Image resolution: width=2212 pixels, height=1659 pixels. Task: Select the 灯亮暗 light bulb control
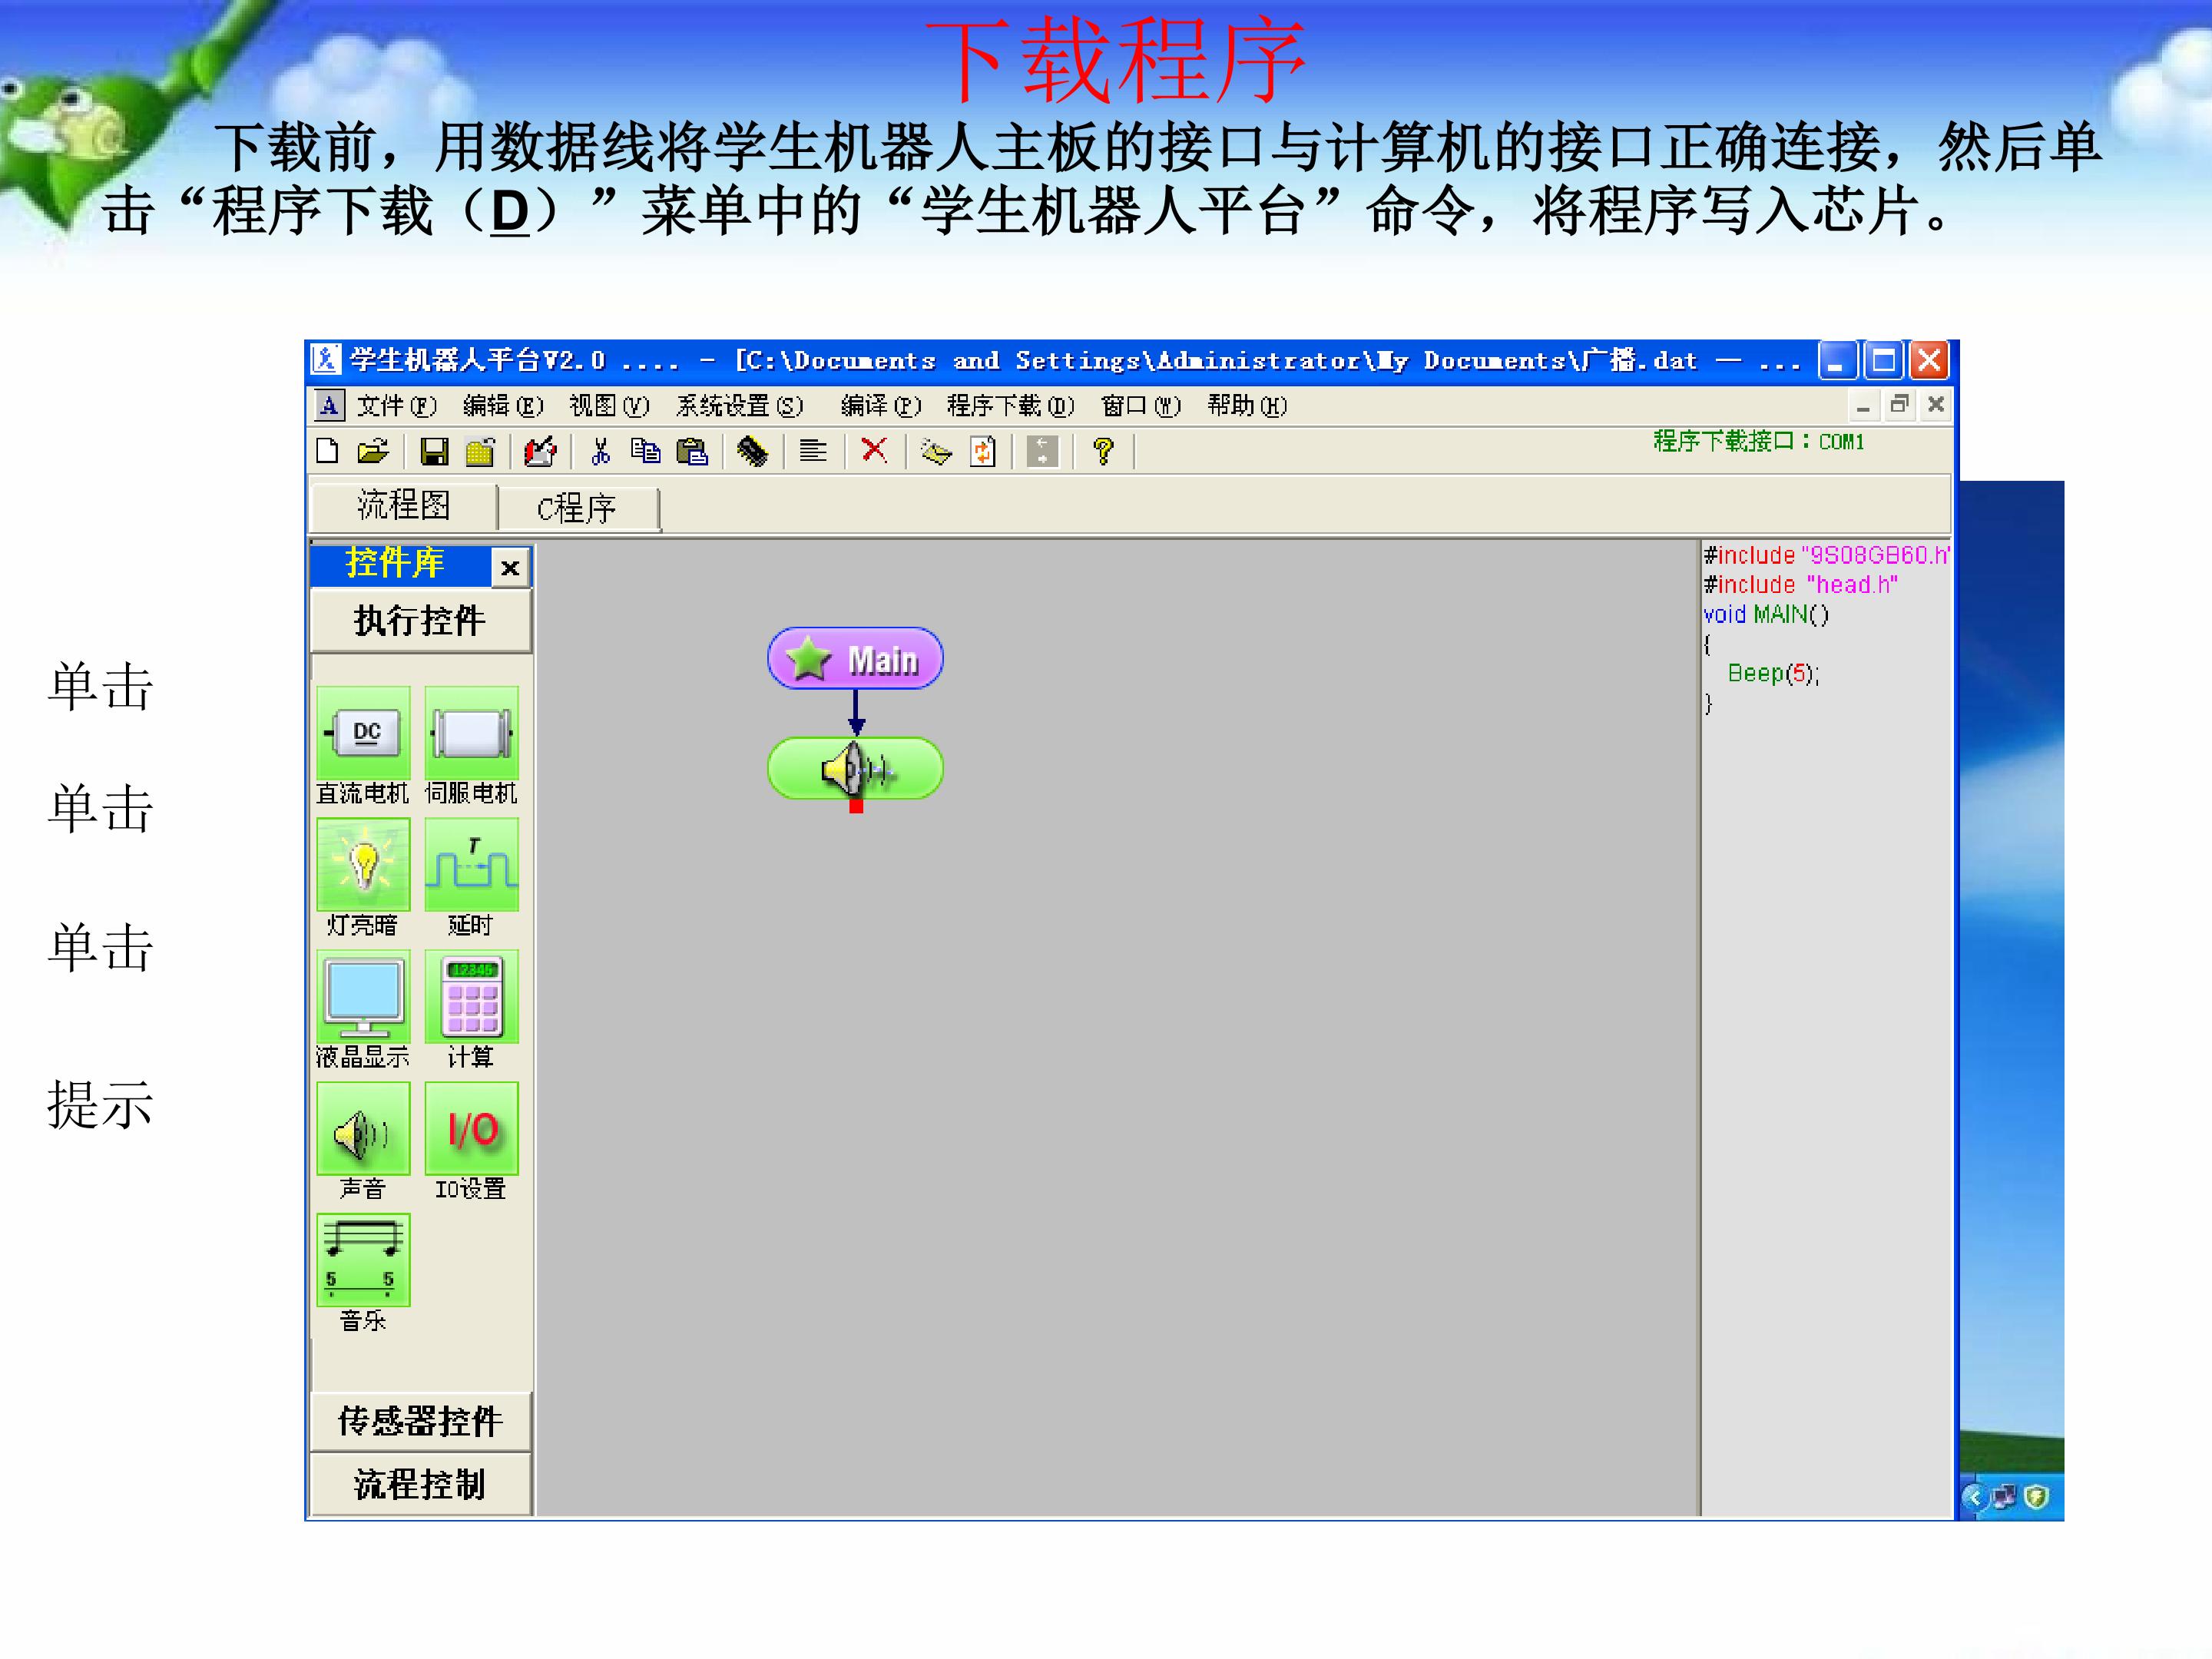pyautogui.click(x=363, y=865)
